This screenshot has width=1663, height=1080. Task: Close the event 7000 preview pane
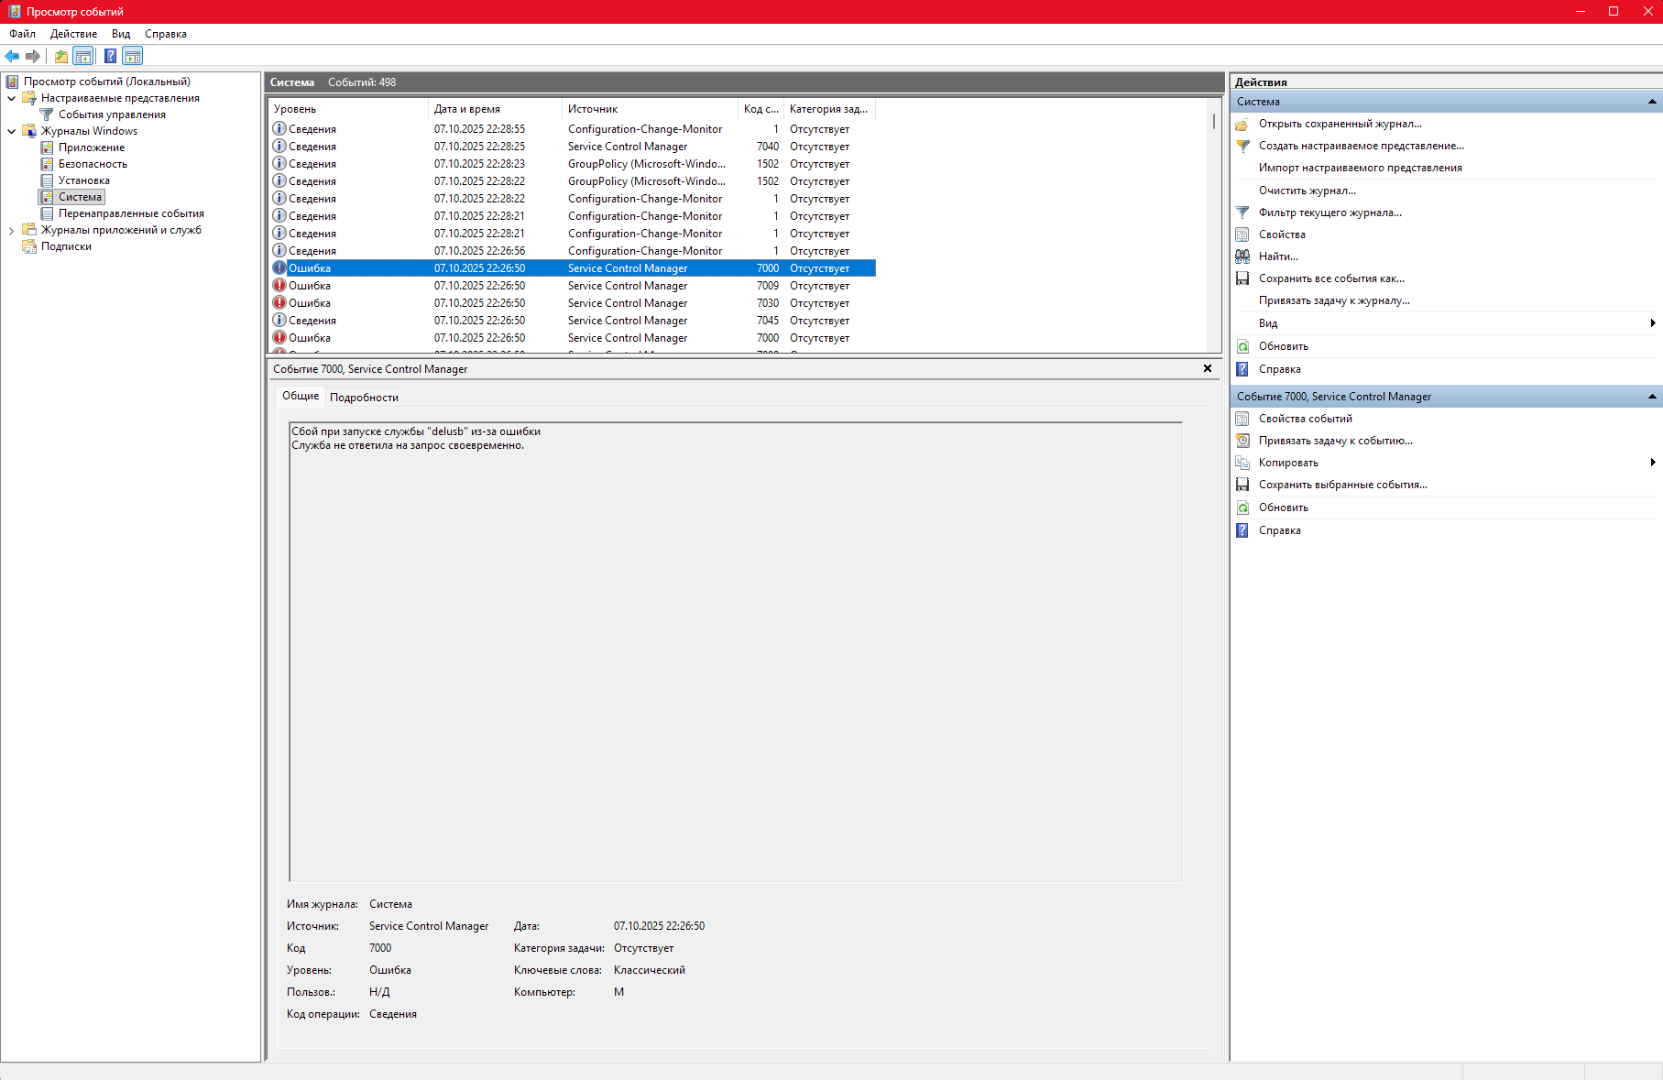(1207, 369)
